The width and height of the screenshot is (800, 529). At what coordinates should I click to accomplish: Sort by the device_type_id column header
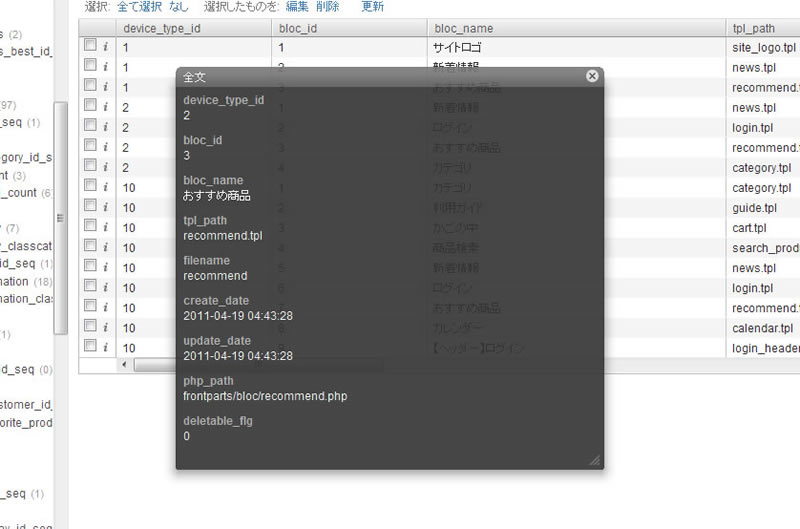coord(162,28)
